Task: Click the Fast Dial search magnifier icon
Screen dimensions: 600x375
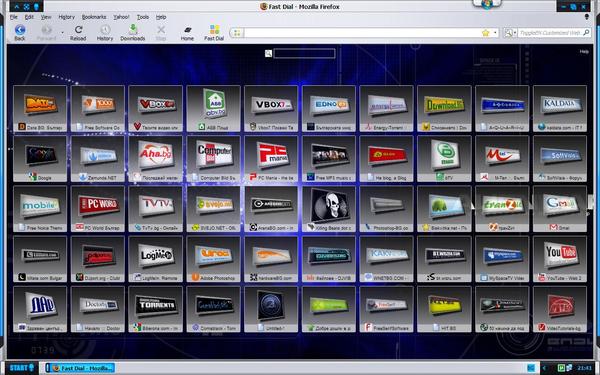Action: (268, 54)
